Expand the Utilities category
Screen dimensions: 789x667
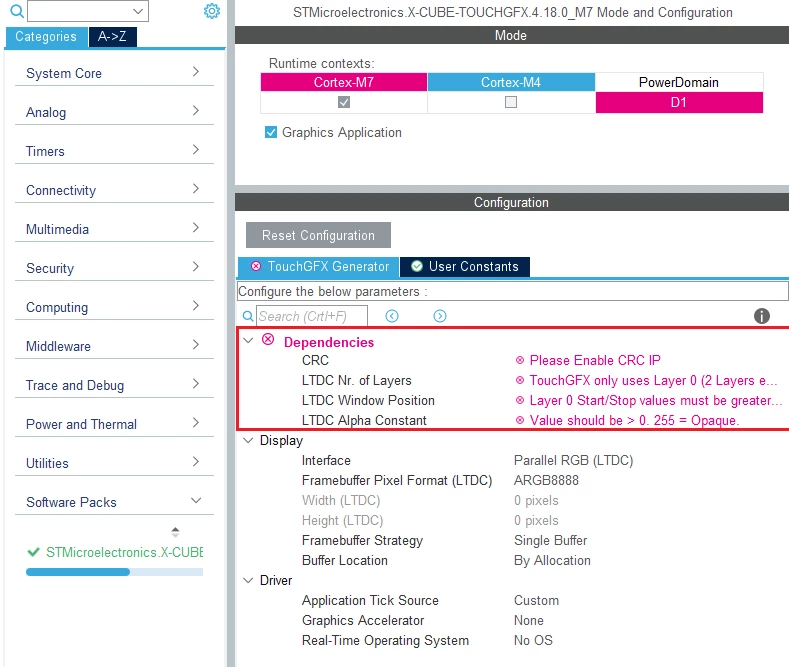click(114, 463)
